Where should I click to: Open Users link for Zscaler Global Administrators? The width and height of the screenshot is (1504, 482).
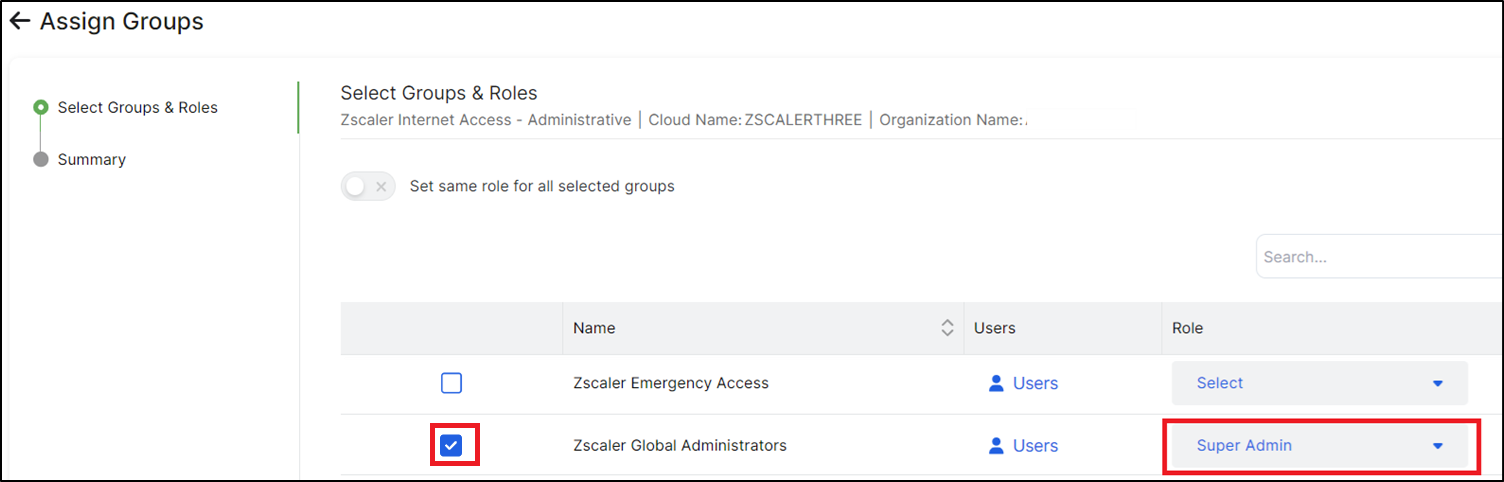[x=1035, y=446]
